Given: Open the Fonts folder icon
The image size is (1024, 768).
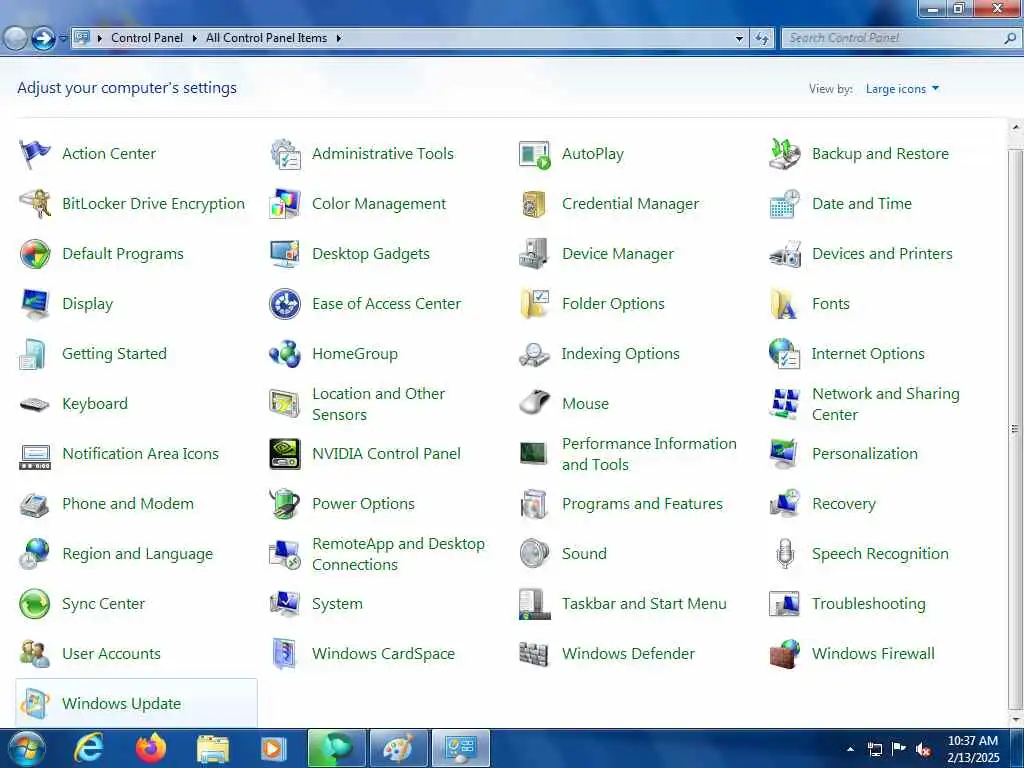Looking at the screenshot, I should coord(784,304).
